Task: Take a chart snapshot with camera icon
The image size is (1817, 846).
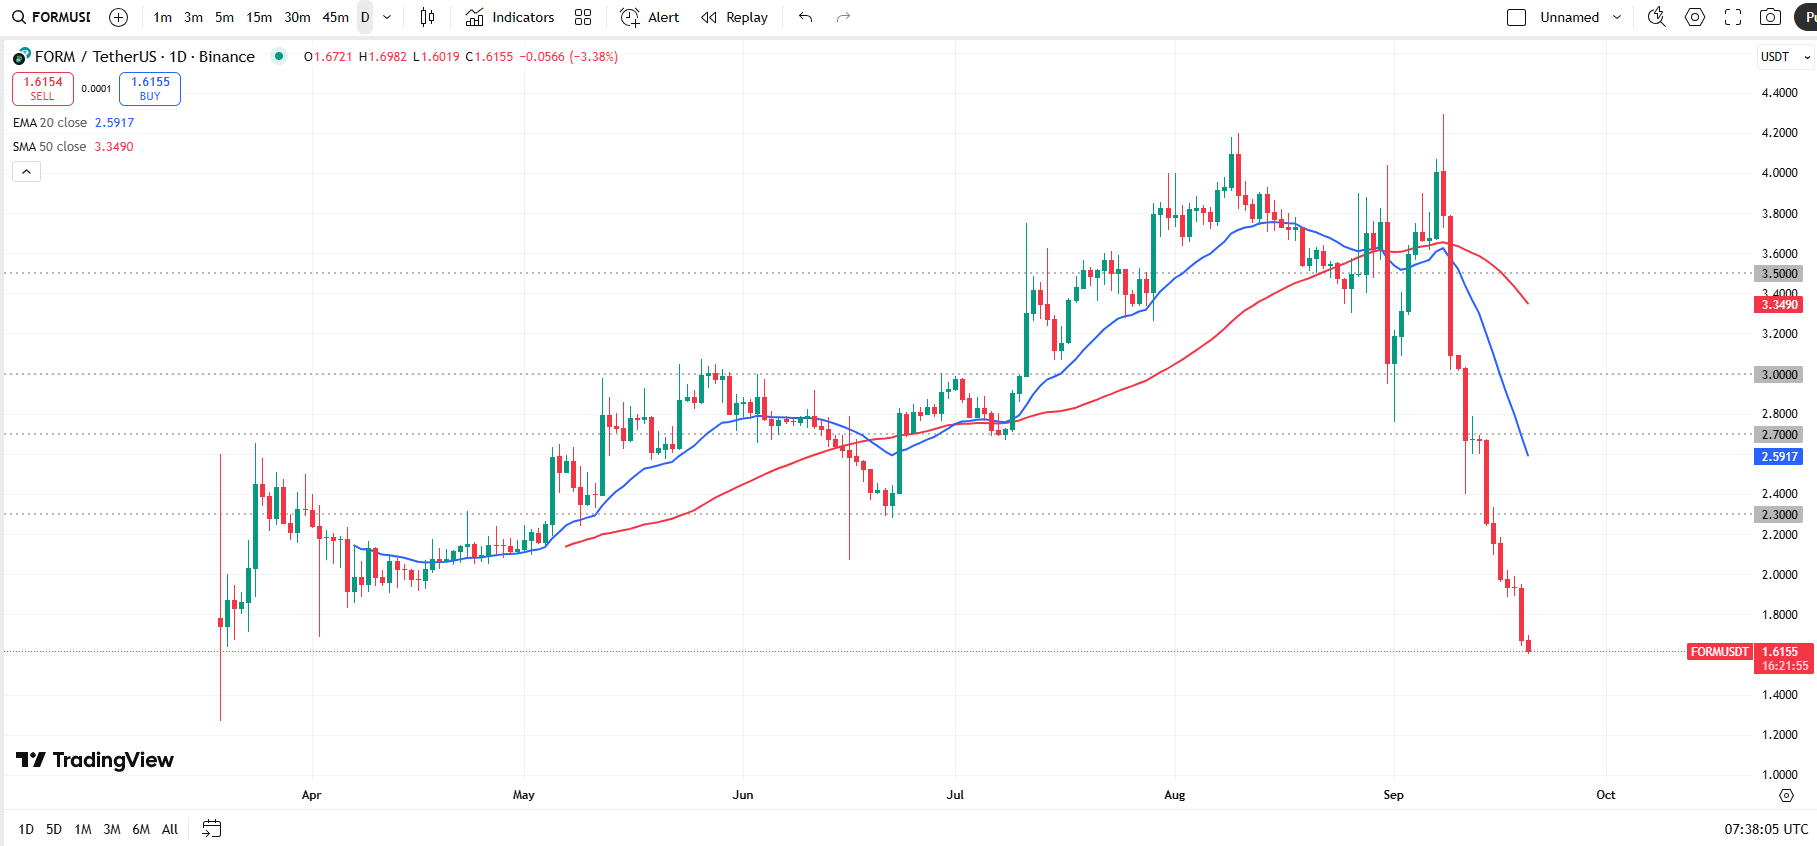Action: [1770, 17]
